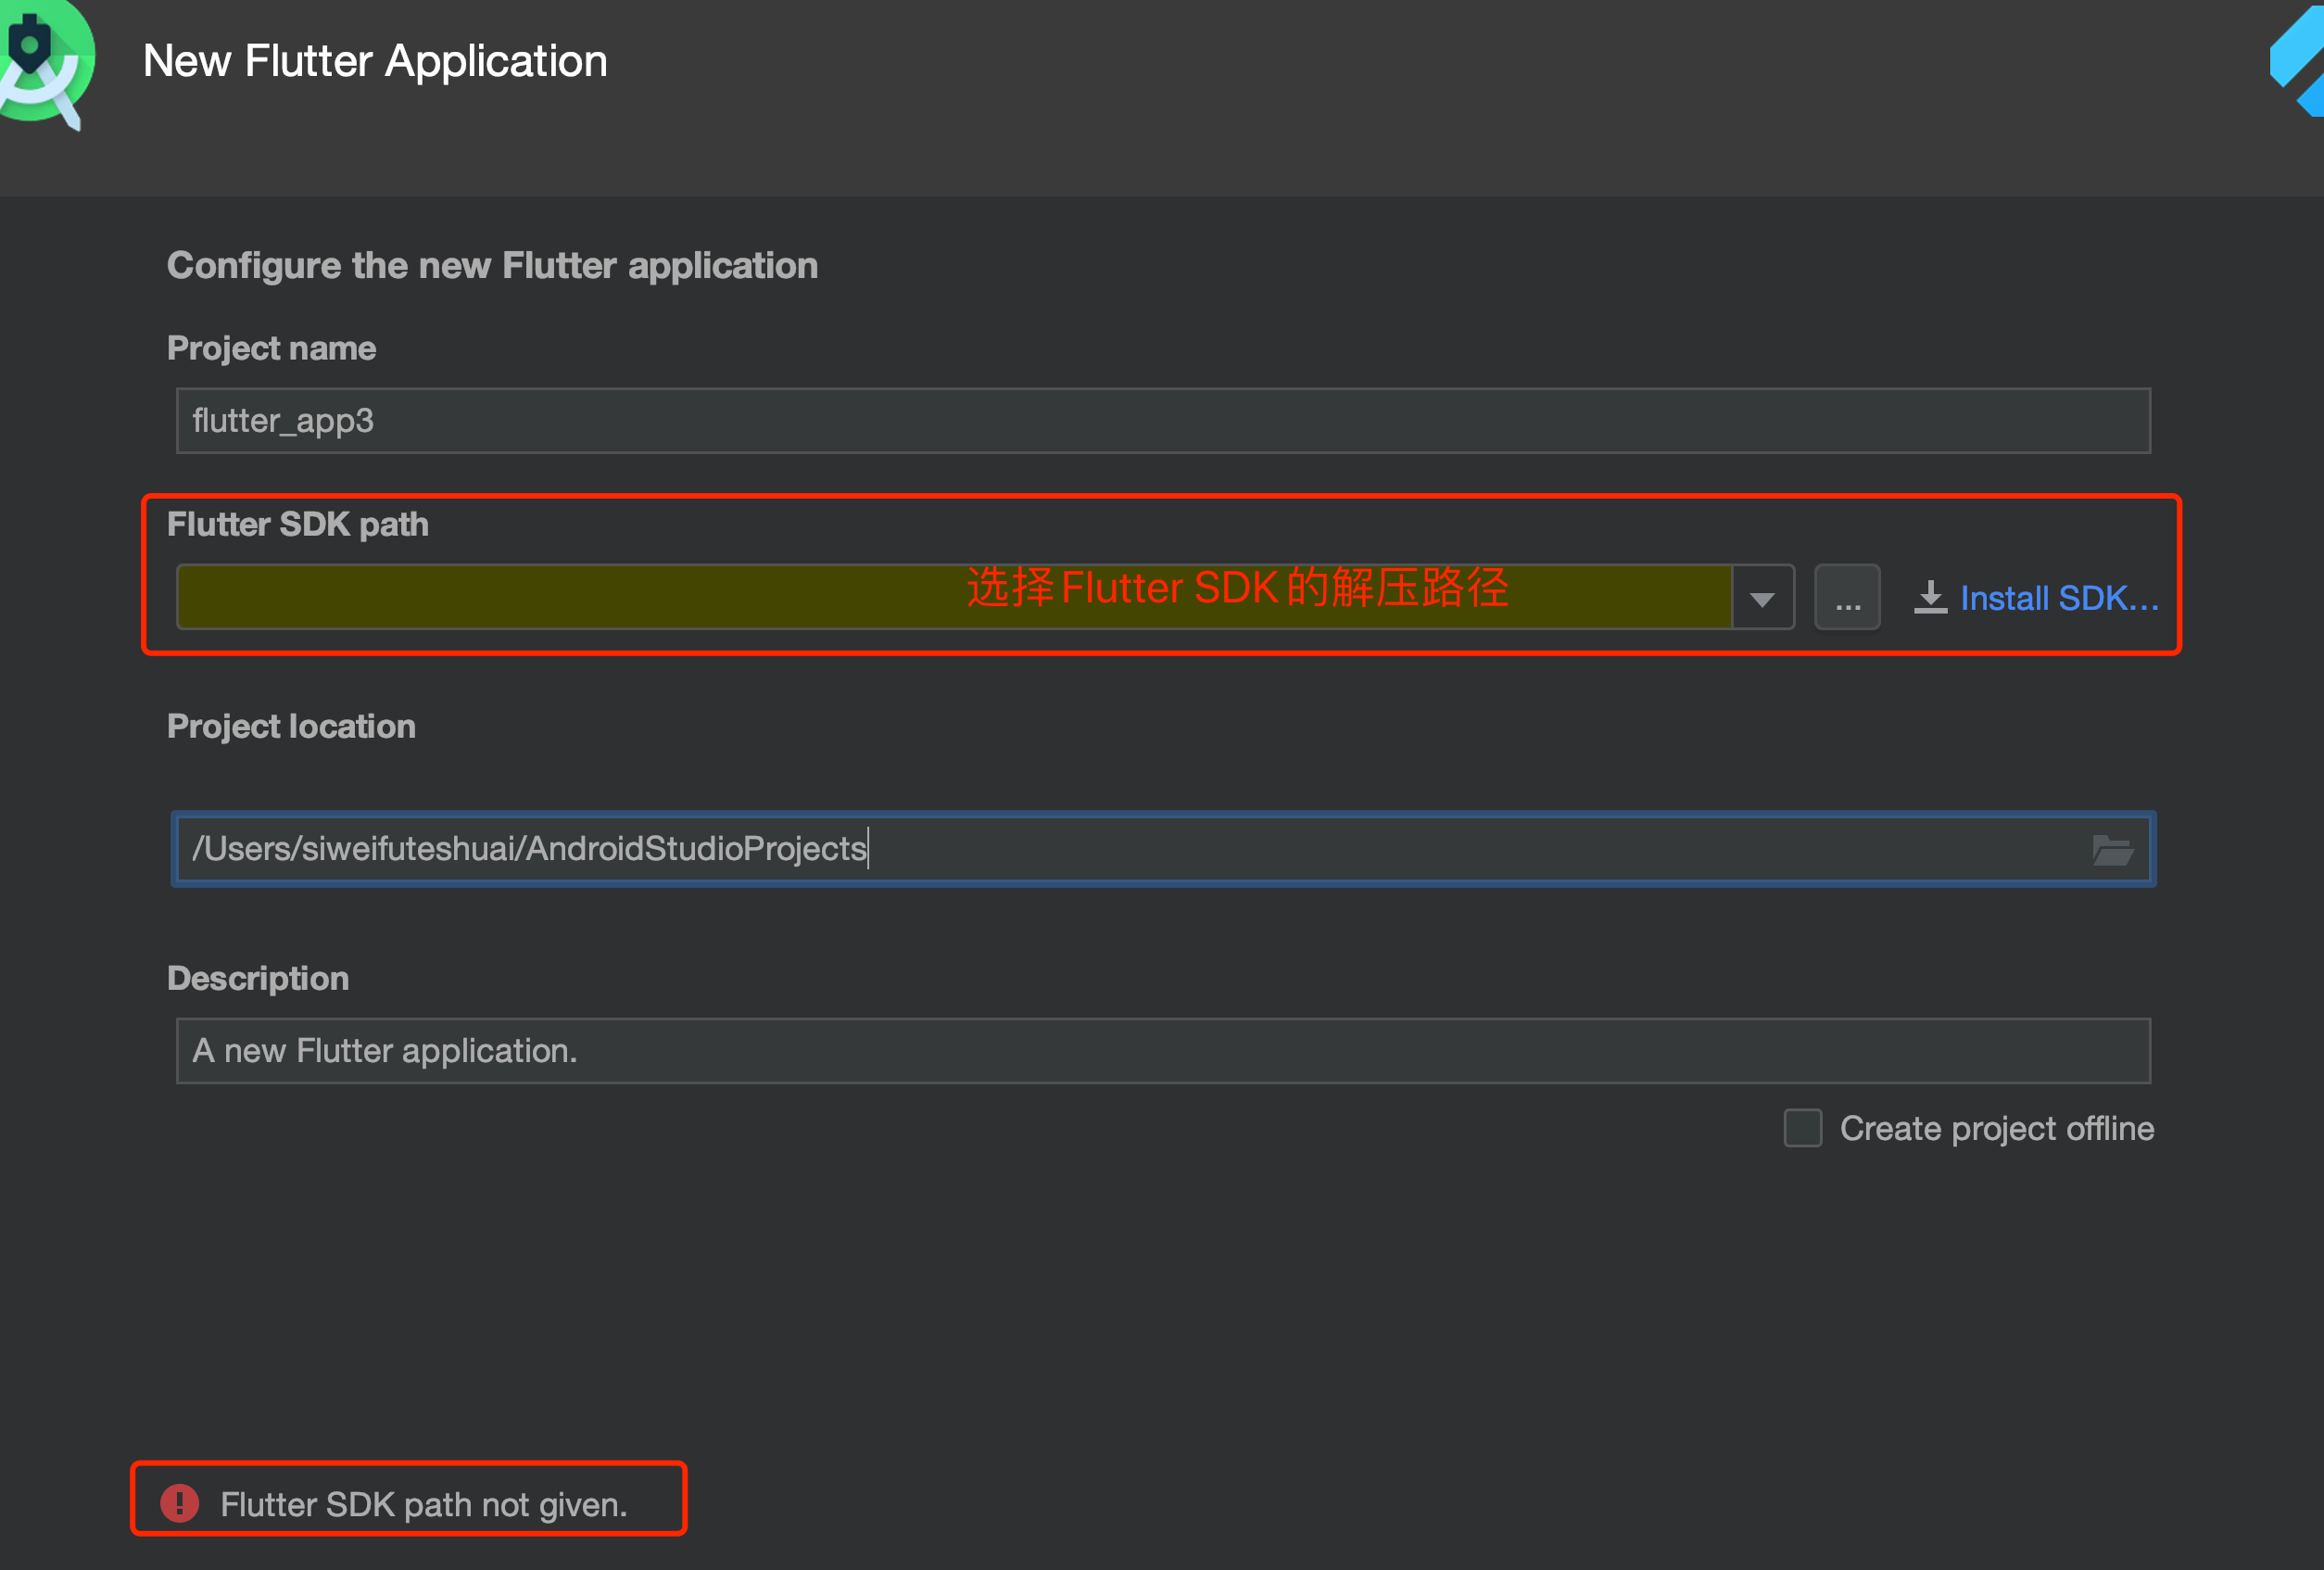Open the Install SDK... link
2324x1570 pixels.
2058,598
